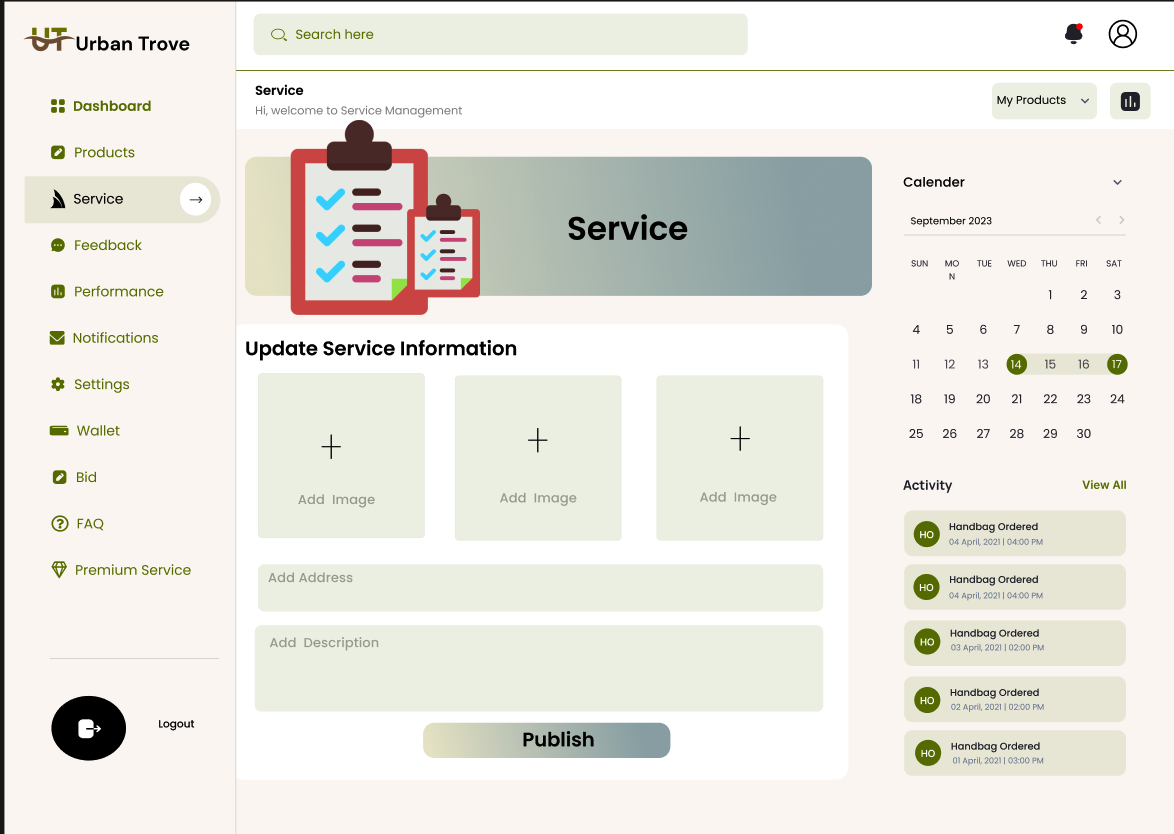Click HO badge on 01 April activity
Viewport: 1174px width, 834px height.
click(x=928, y=753)
